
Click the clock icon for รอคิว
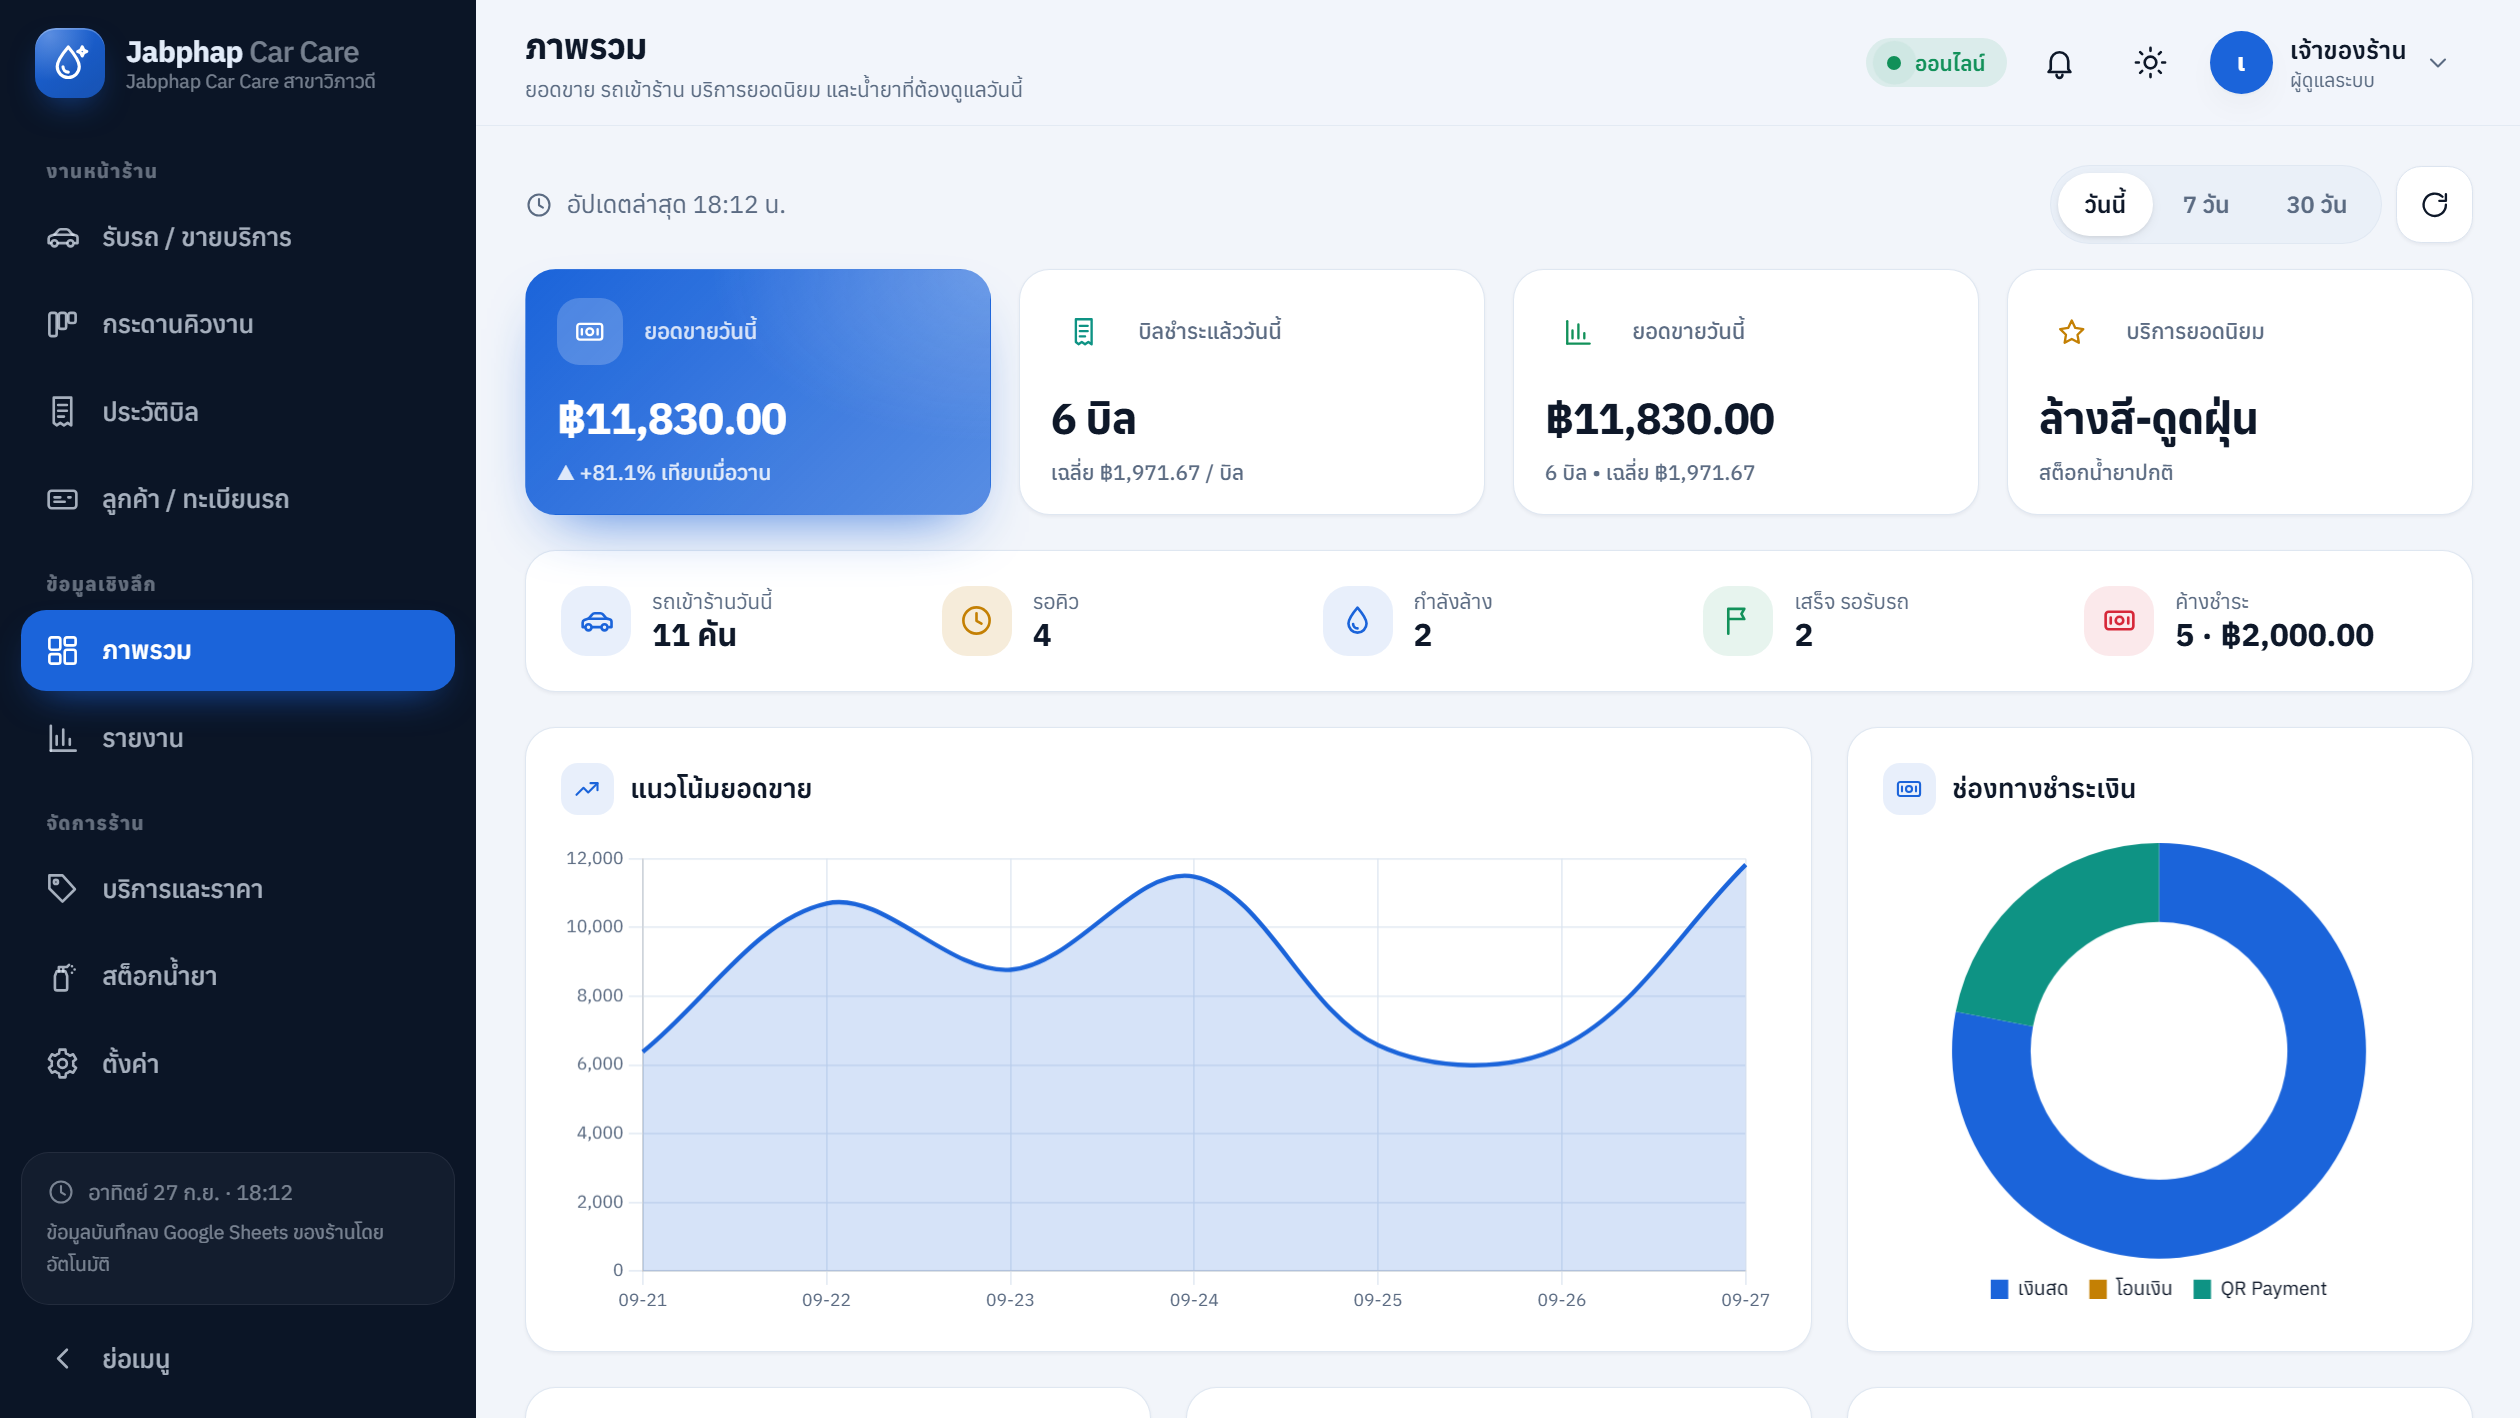tap(977, 621)
